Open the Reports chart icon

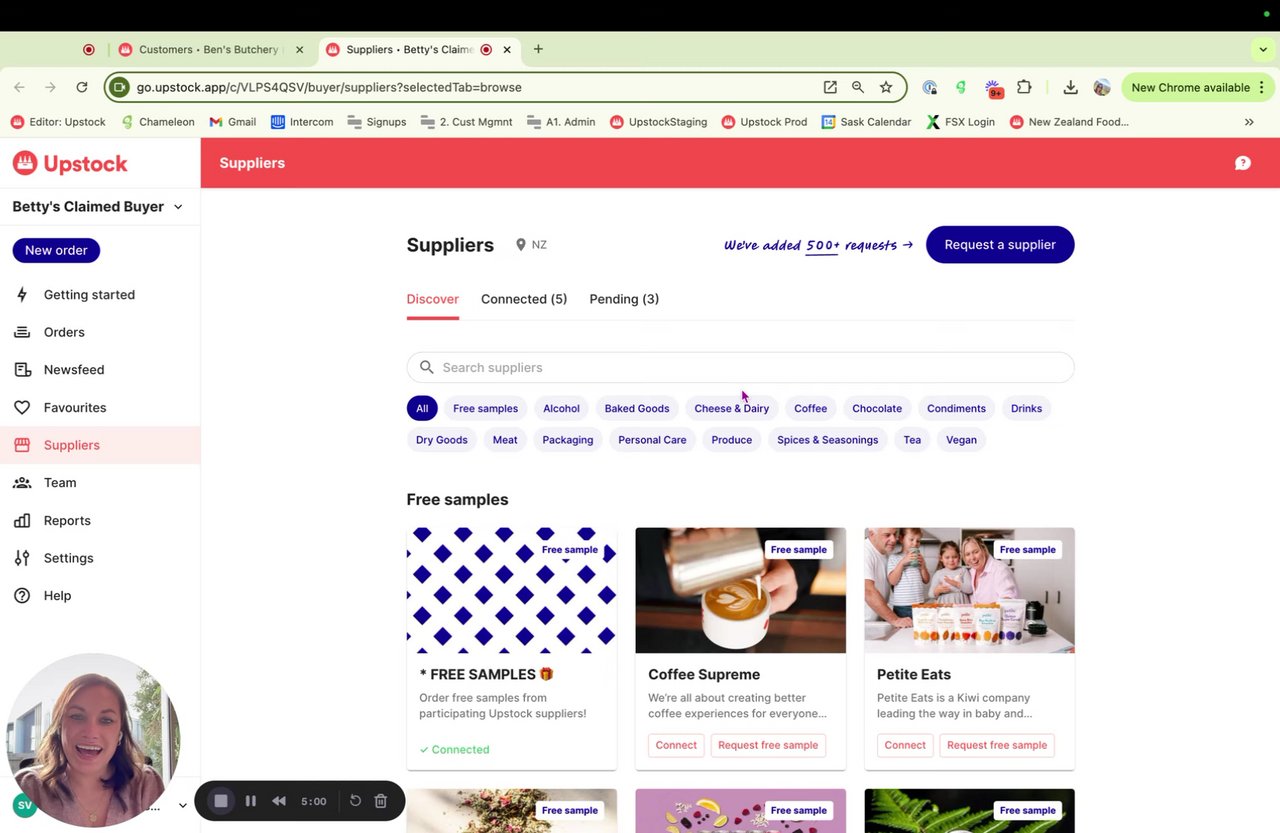pyautogui.click(x=22, y=521)
